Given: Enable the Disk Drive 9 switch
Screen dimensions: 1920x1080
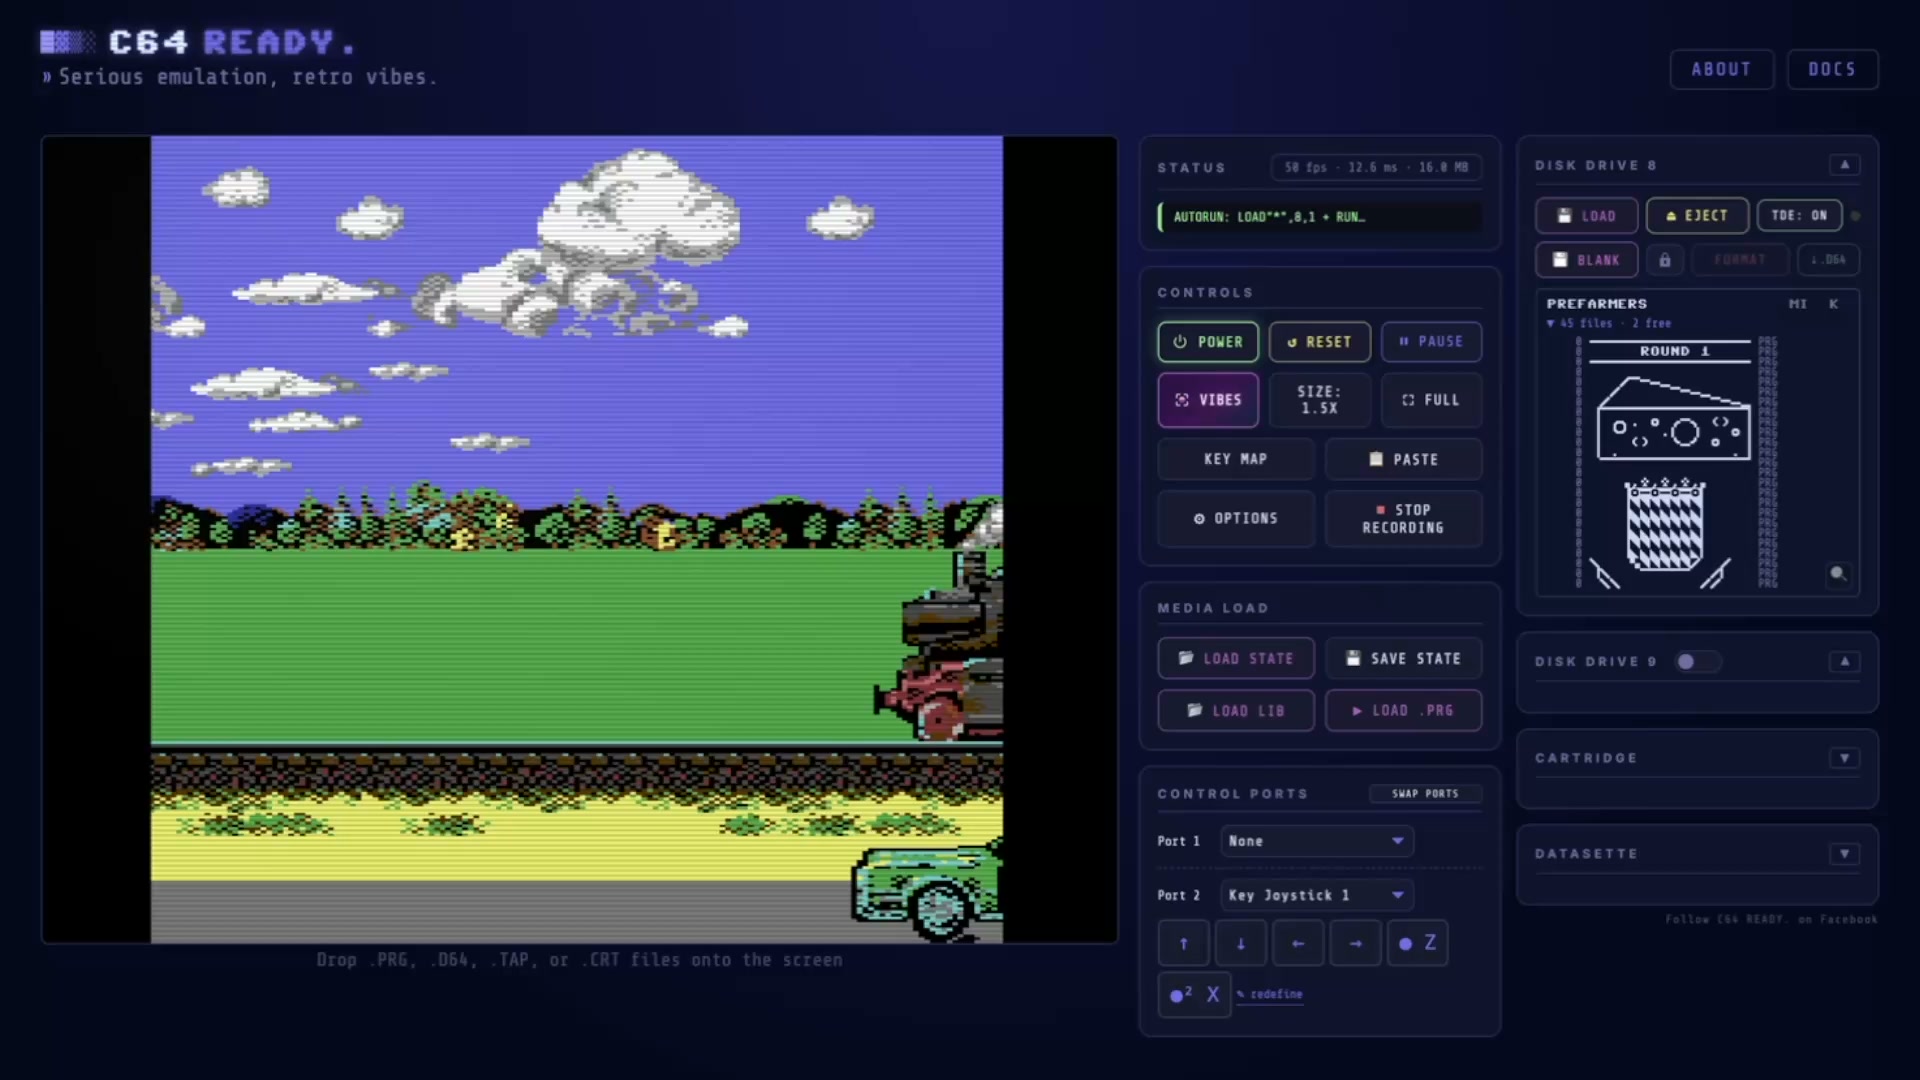Looking at the screenshot, I should click(x=1698, y=662).
